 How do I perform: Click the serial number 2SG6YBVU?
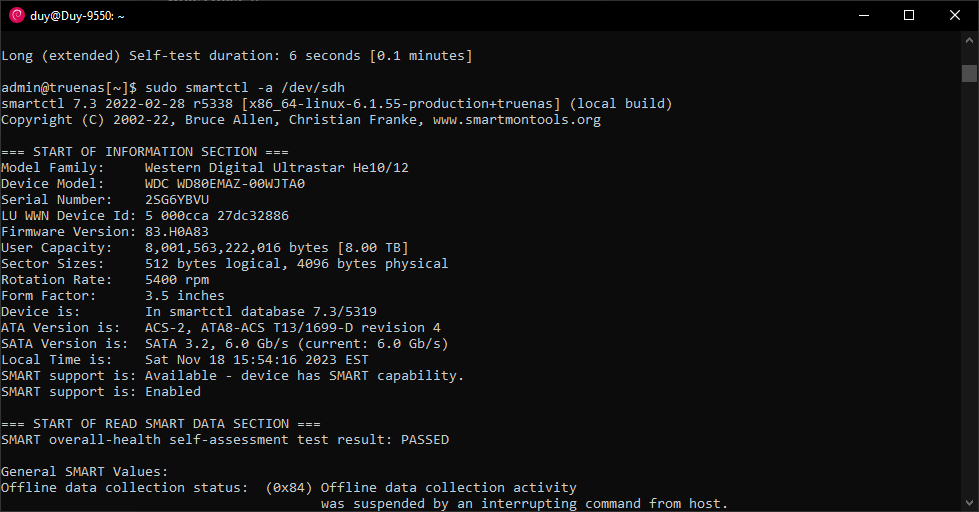[177, 200]
